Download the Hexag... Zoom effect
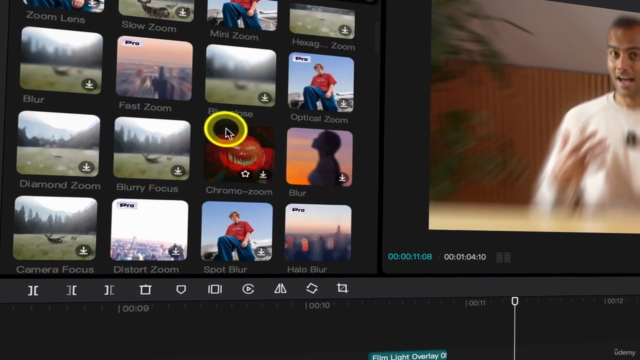Image resolution: width=640 pixels, height=360 pixels. [x=344, y=30]
